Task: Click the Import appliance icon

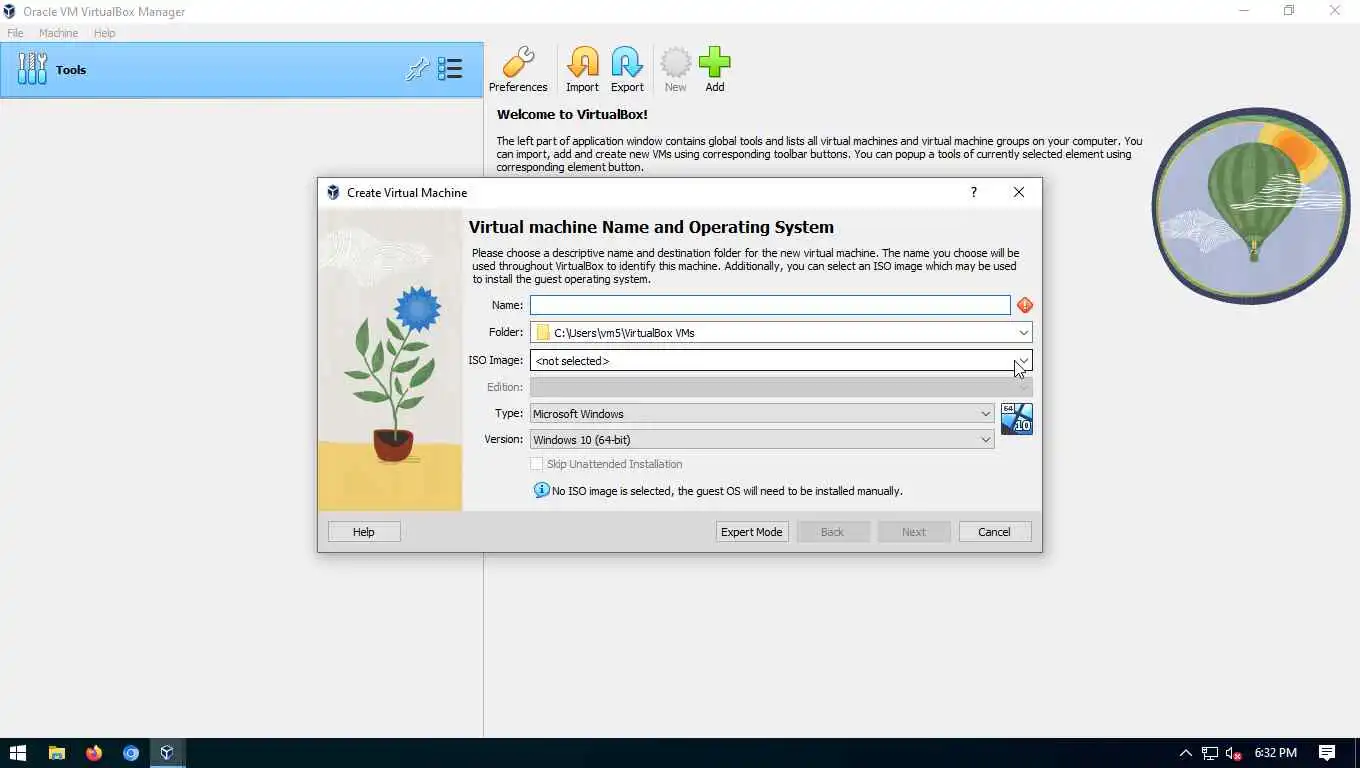Action: click(x=582, y=70)
